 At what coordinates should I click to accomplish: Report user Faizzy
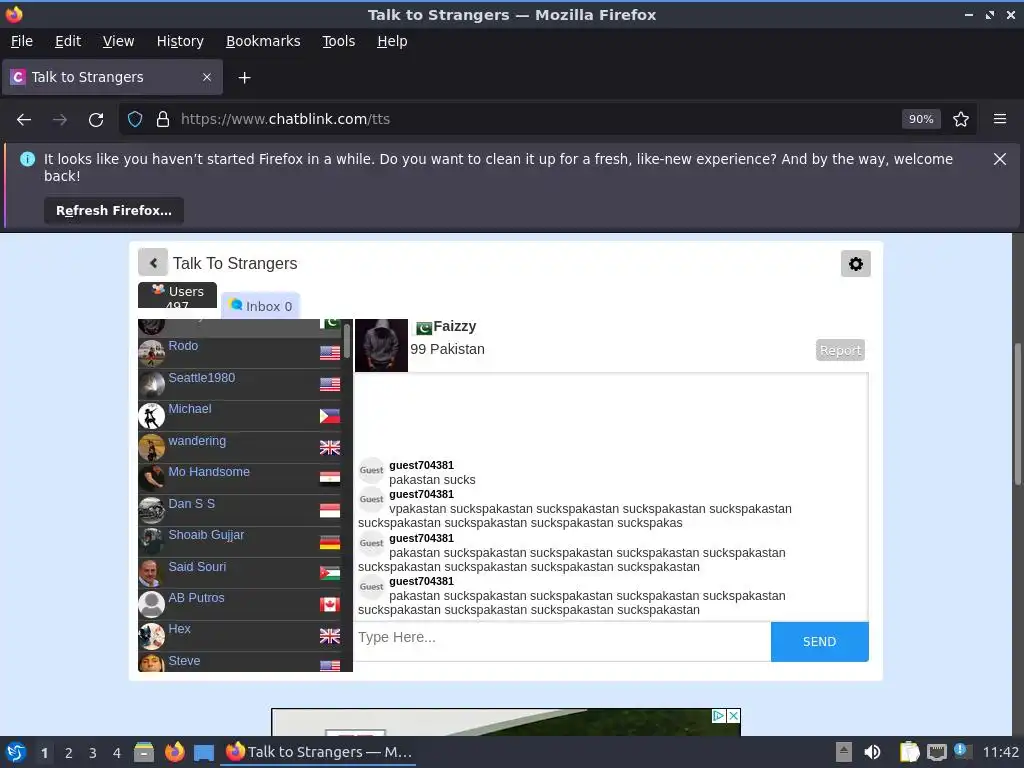point(840,351)
